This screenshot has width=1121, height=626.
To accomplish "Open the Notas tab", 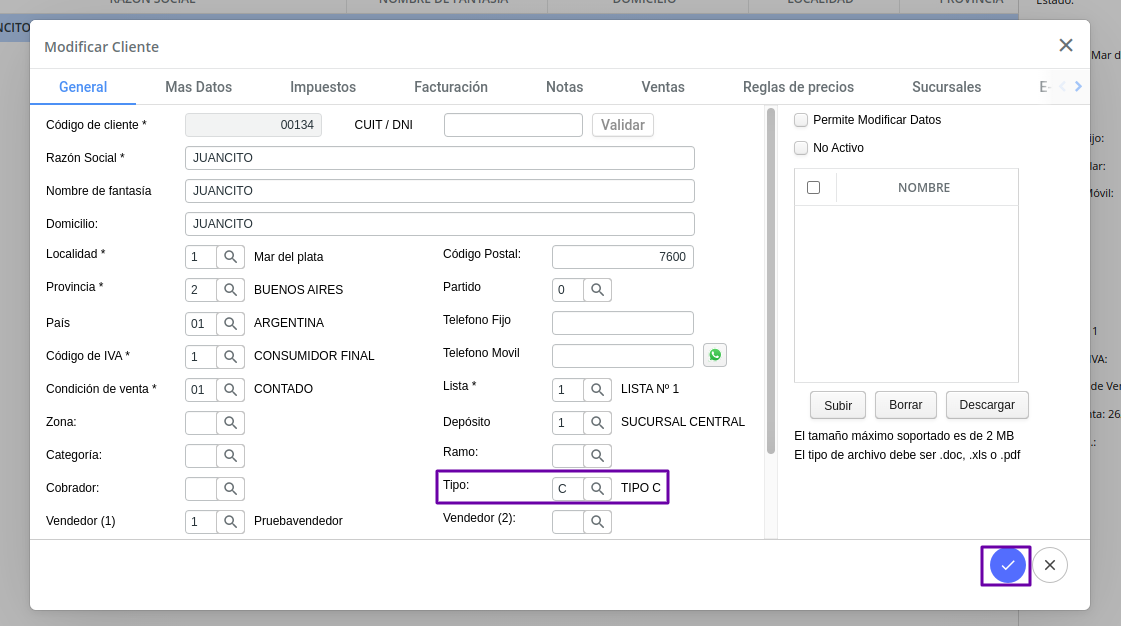I will [x=565, y=86].
